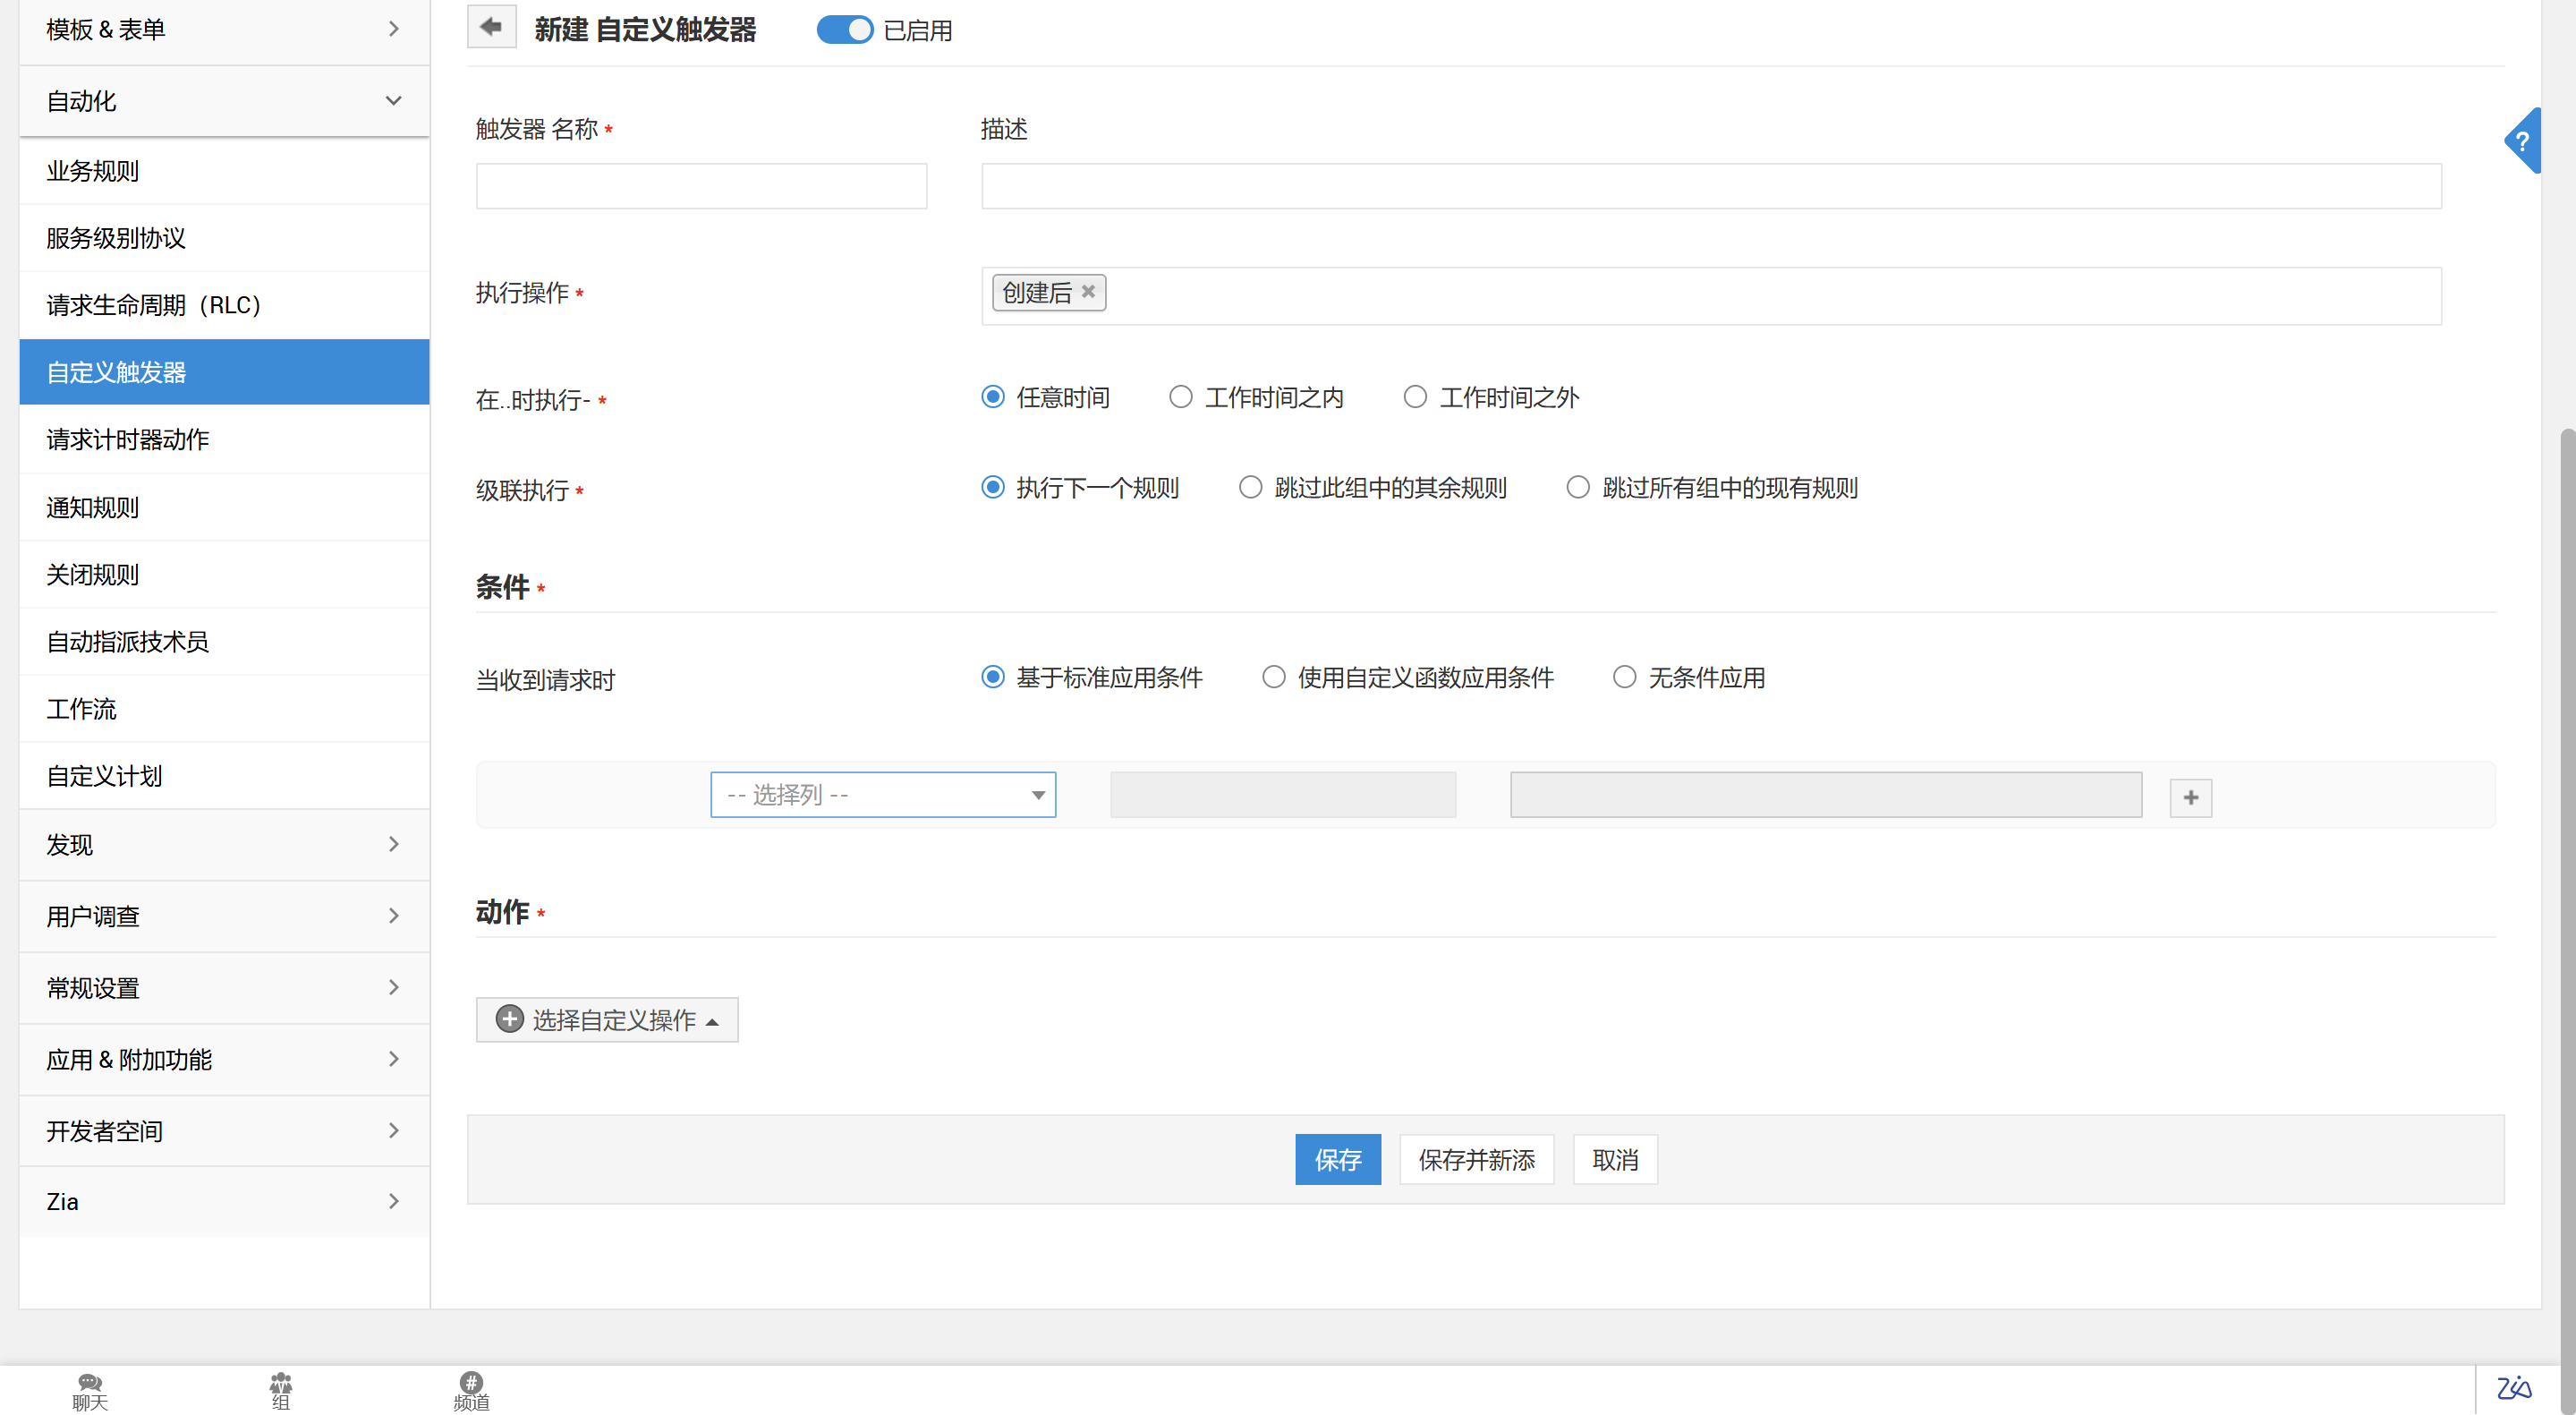Collapse the 自动化 sidebar section
Screen dimensions: 2576x1415
point(224,101)
